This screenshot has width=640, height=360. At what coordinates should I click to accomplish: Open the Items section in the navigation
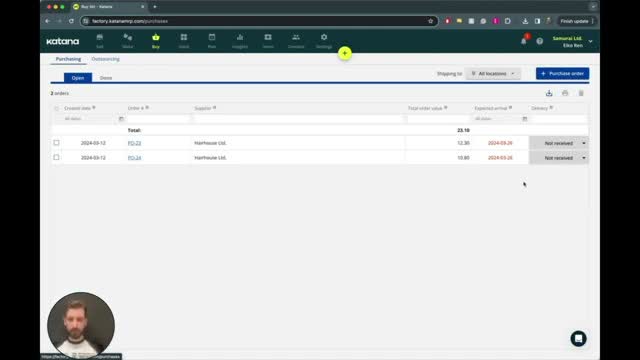268,41
